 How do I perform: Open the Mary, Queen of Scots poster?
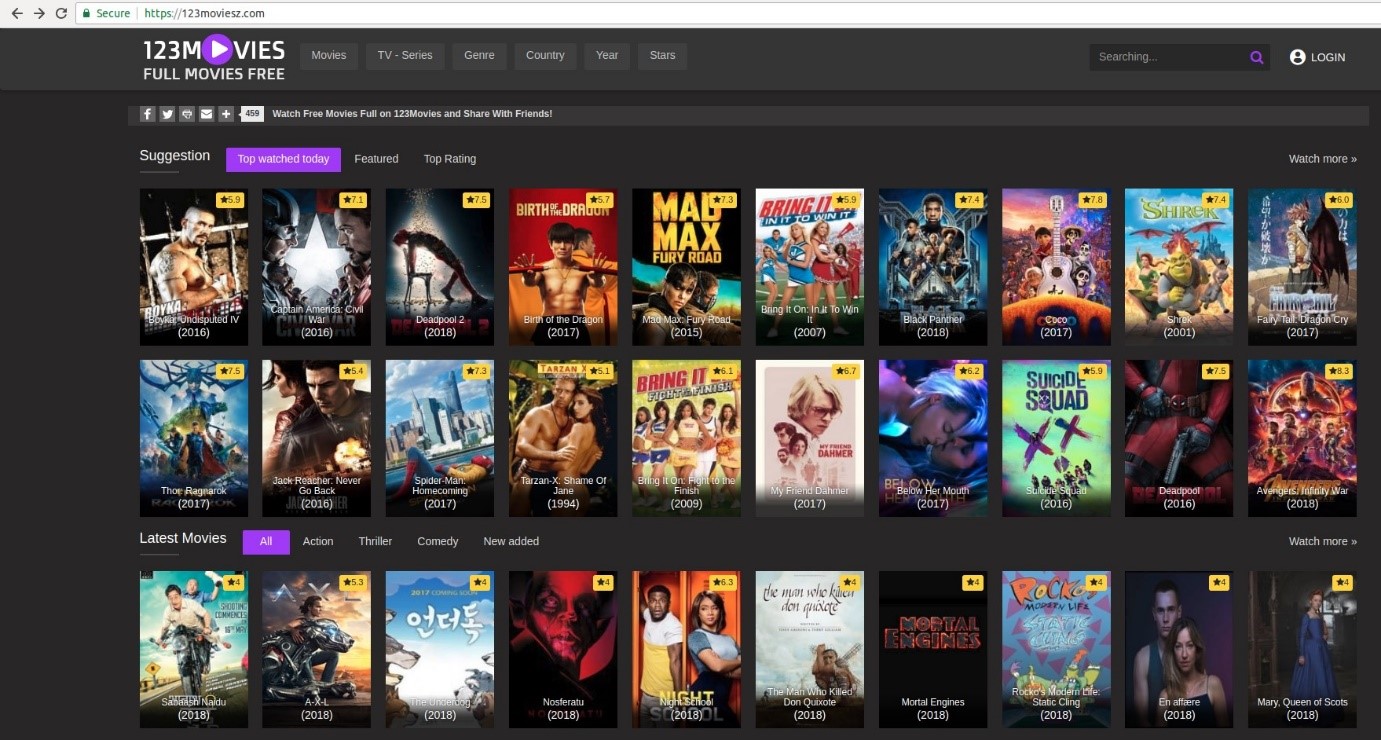click(1302, 649)
